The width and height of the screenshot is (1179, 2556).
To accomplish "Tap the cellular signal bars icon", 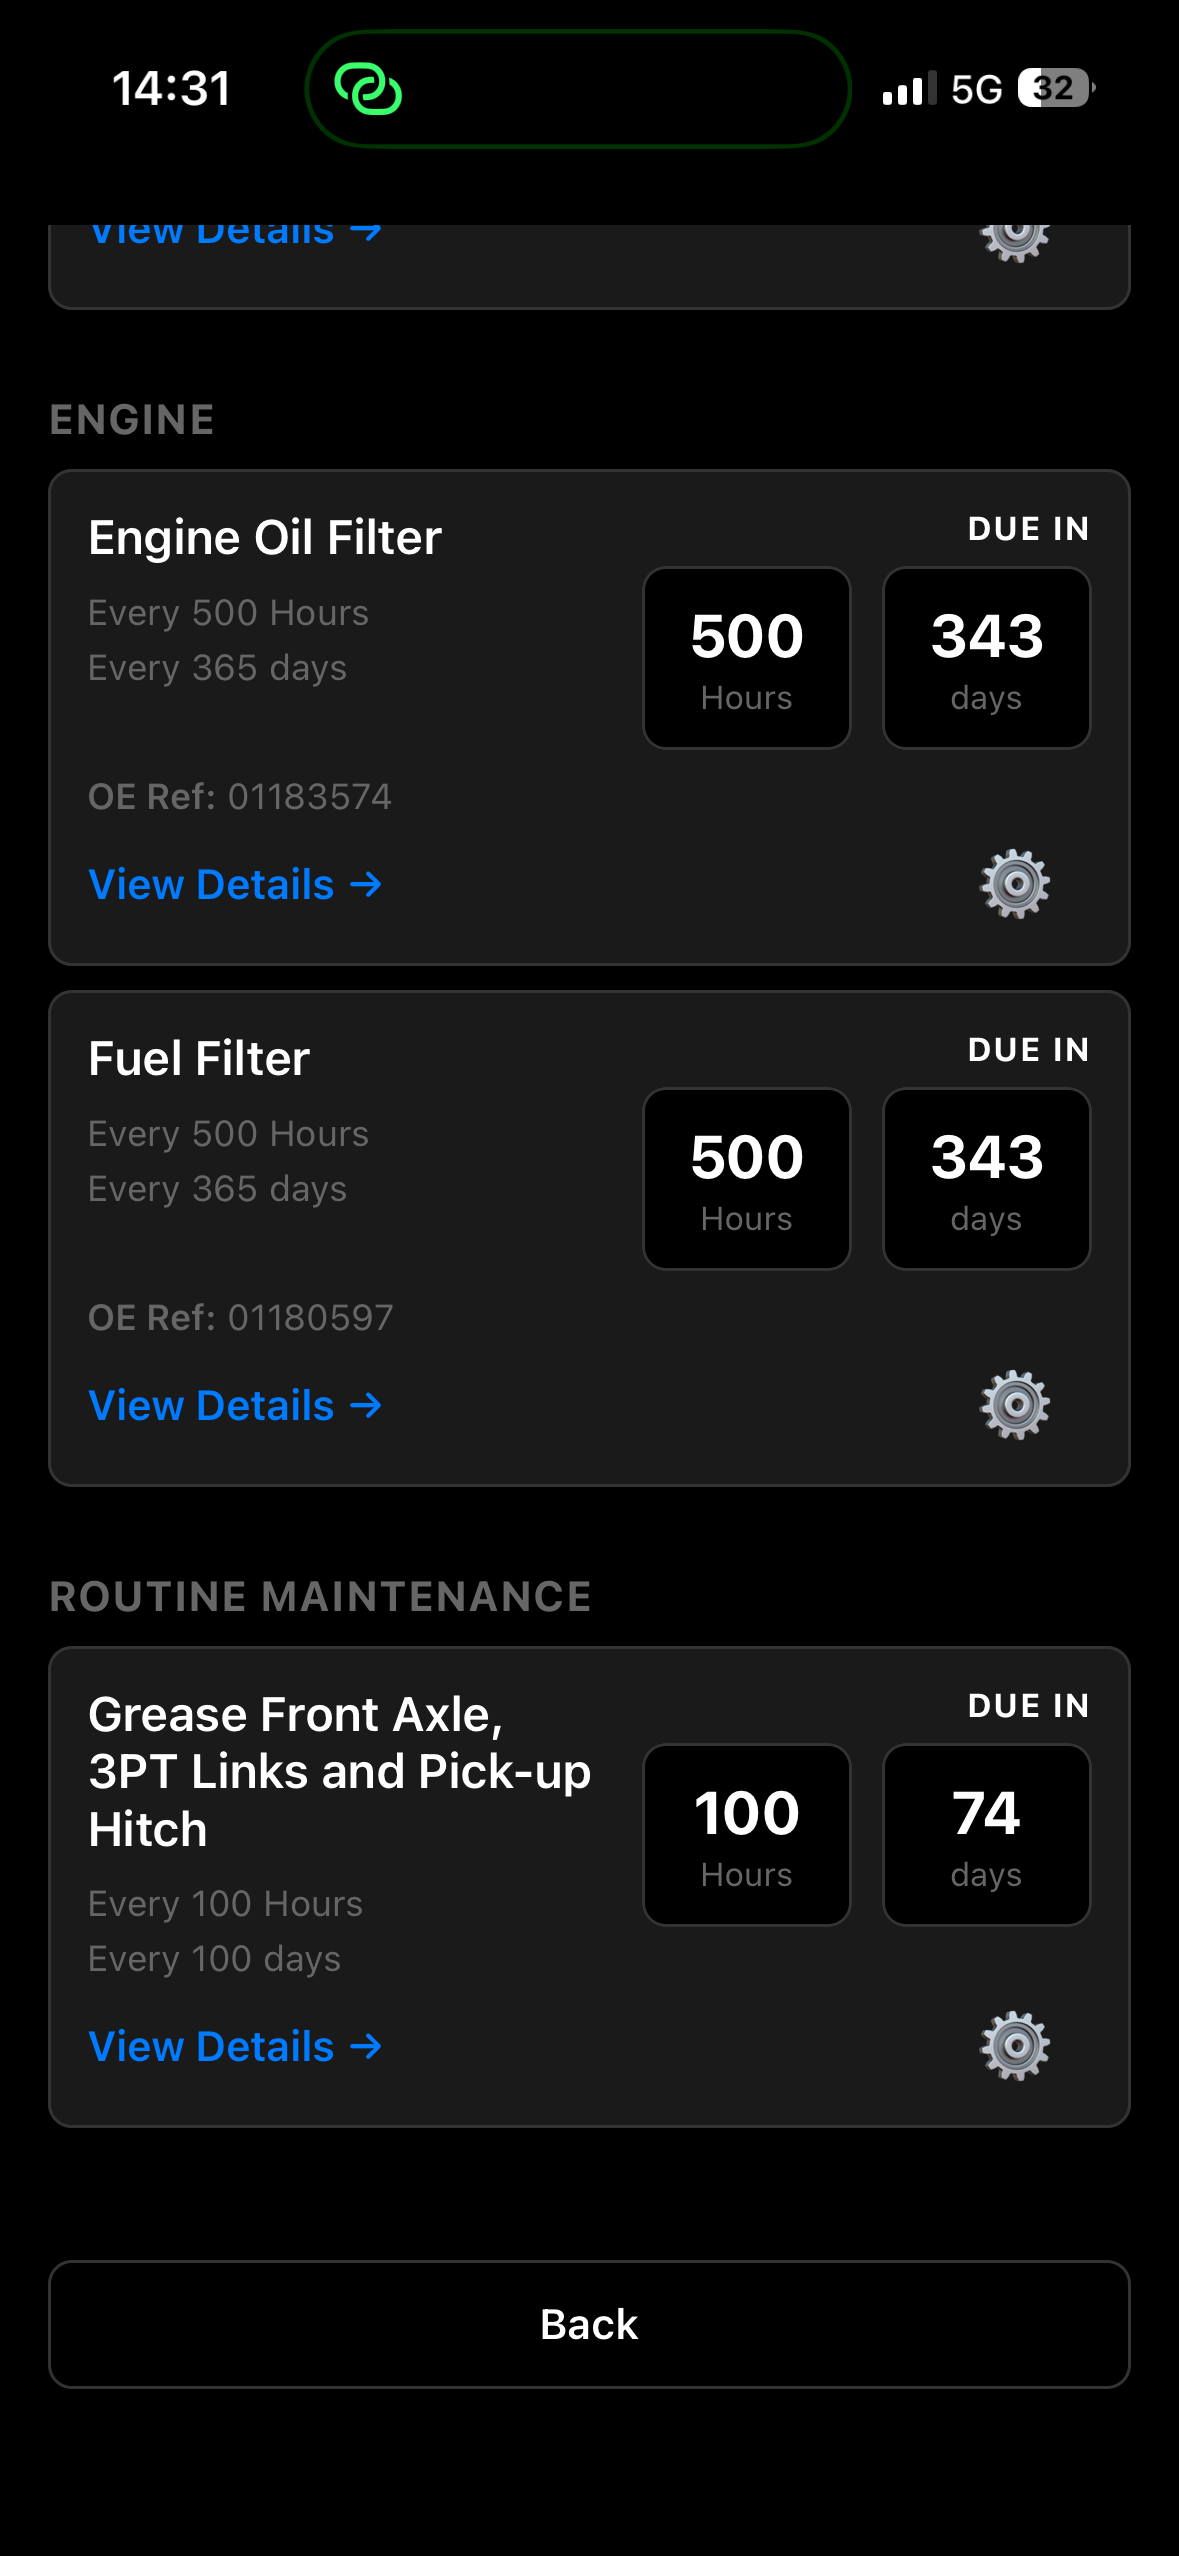I will click(x=909, y=88).
